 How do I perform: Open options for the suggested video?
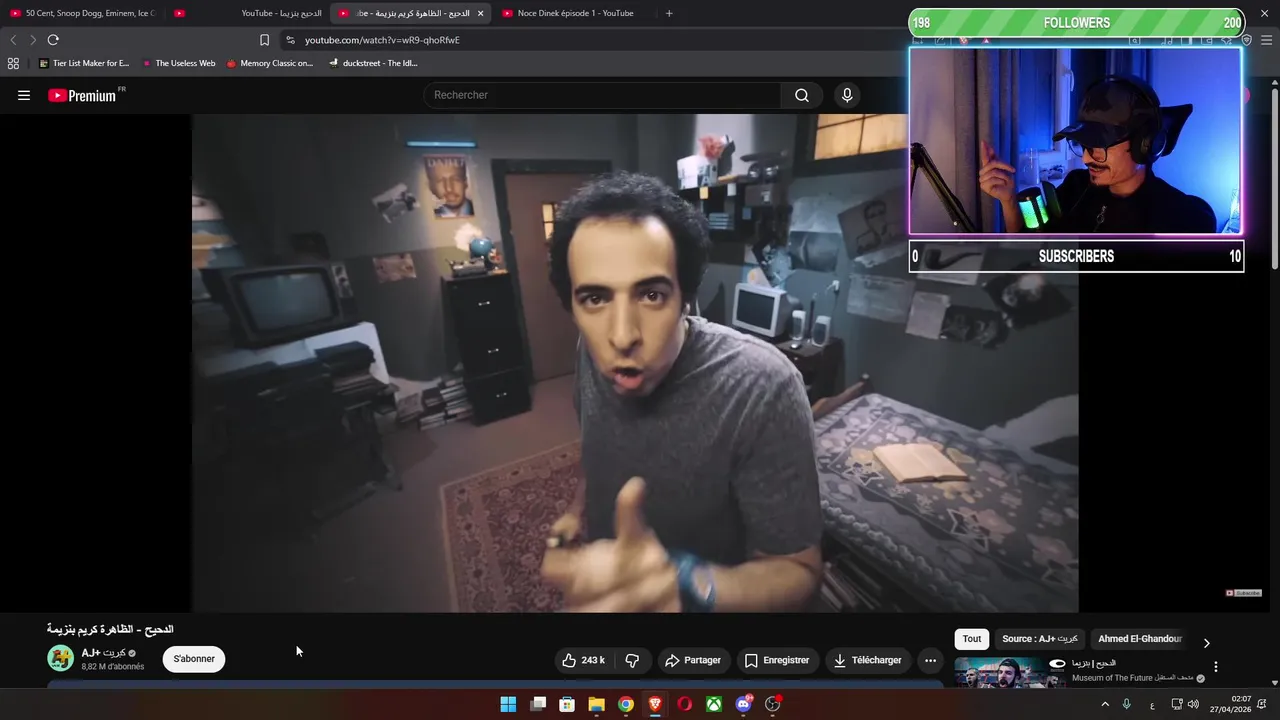coord(1216,667)
